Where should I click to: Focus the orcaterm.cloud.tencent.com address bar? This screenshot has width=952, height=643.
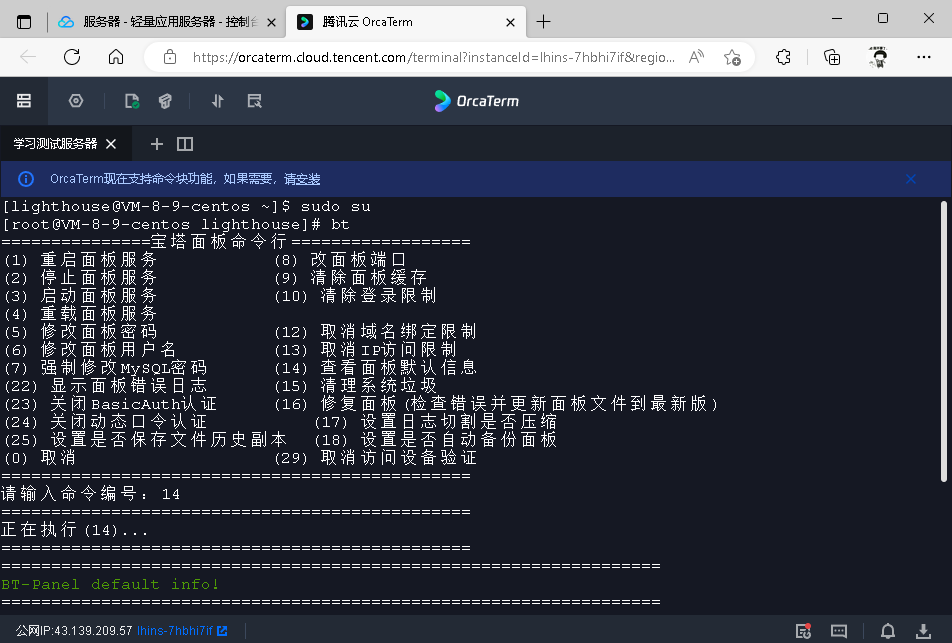434,57
